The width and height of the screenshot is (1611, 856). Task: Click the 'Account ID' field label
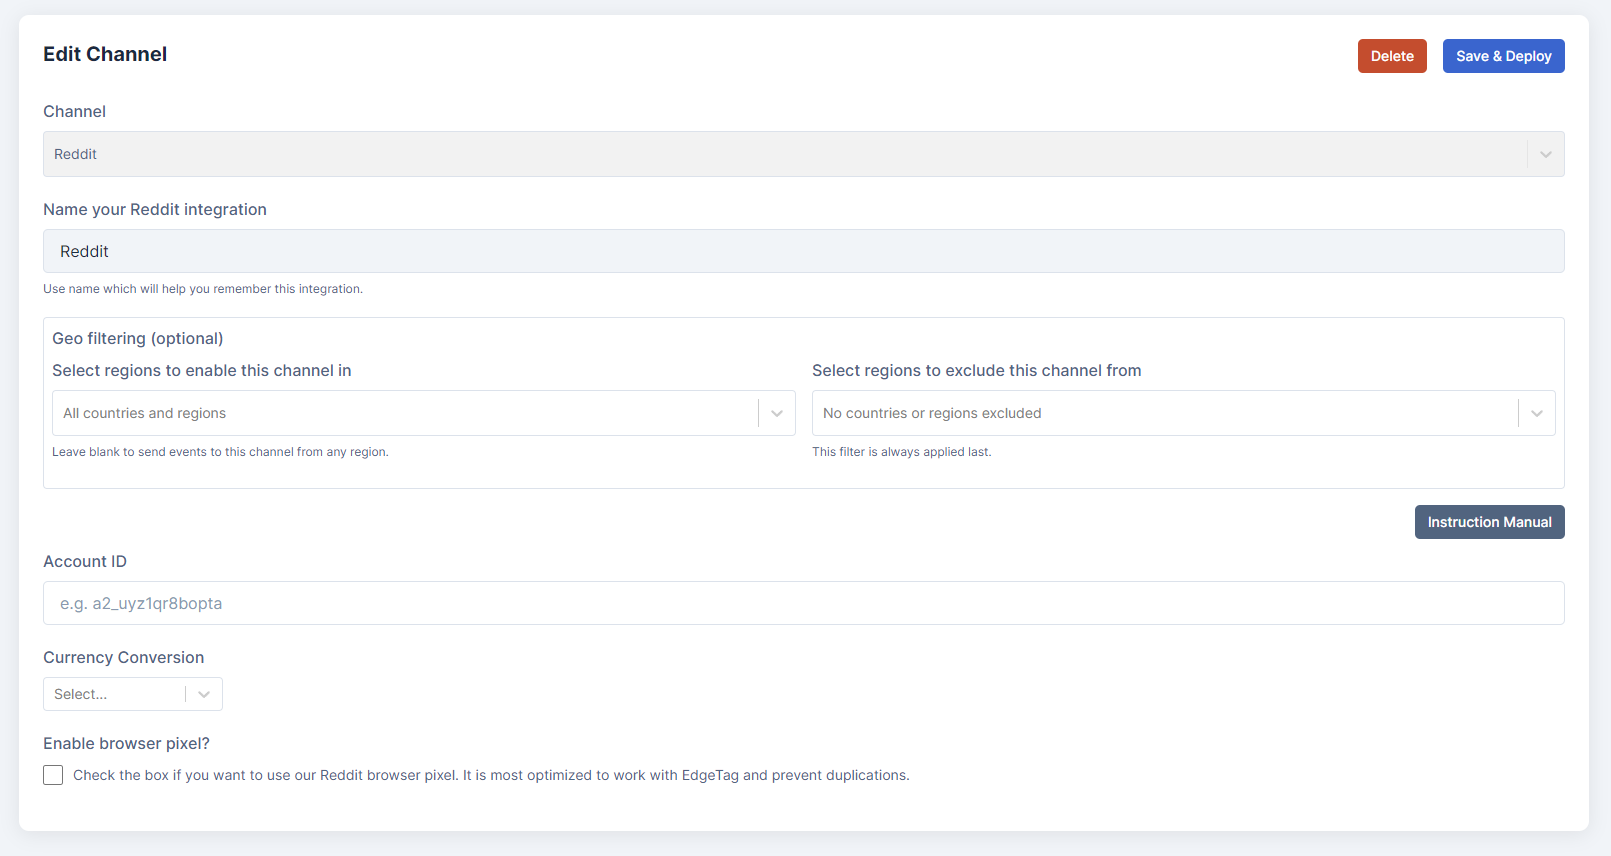(x=85, y=561)
